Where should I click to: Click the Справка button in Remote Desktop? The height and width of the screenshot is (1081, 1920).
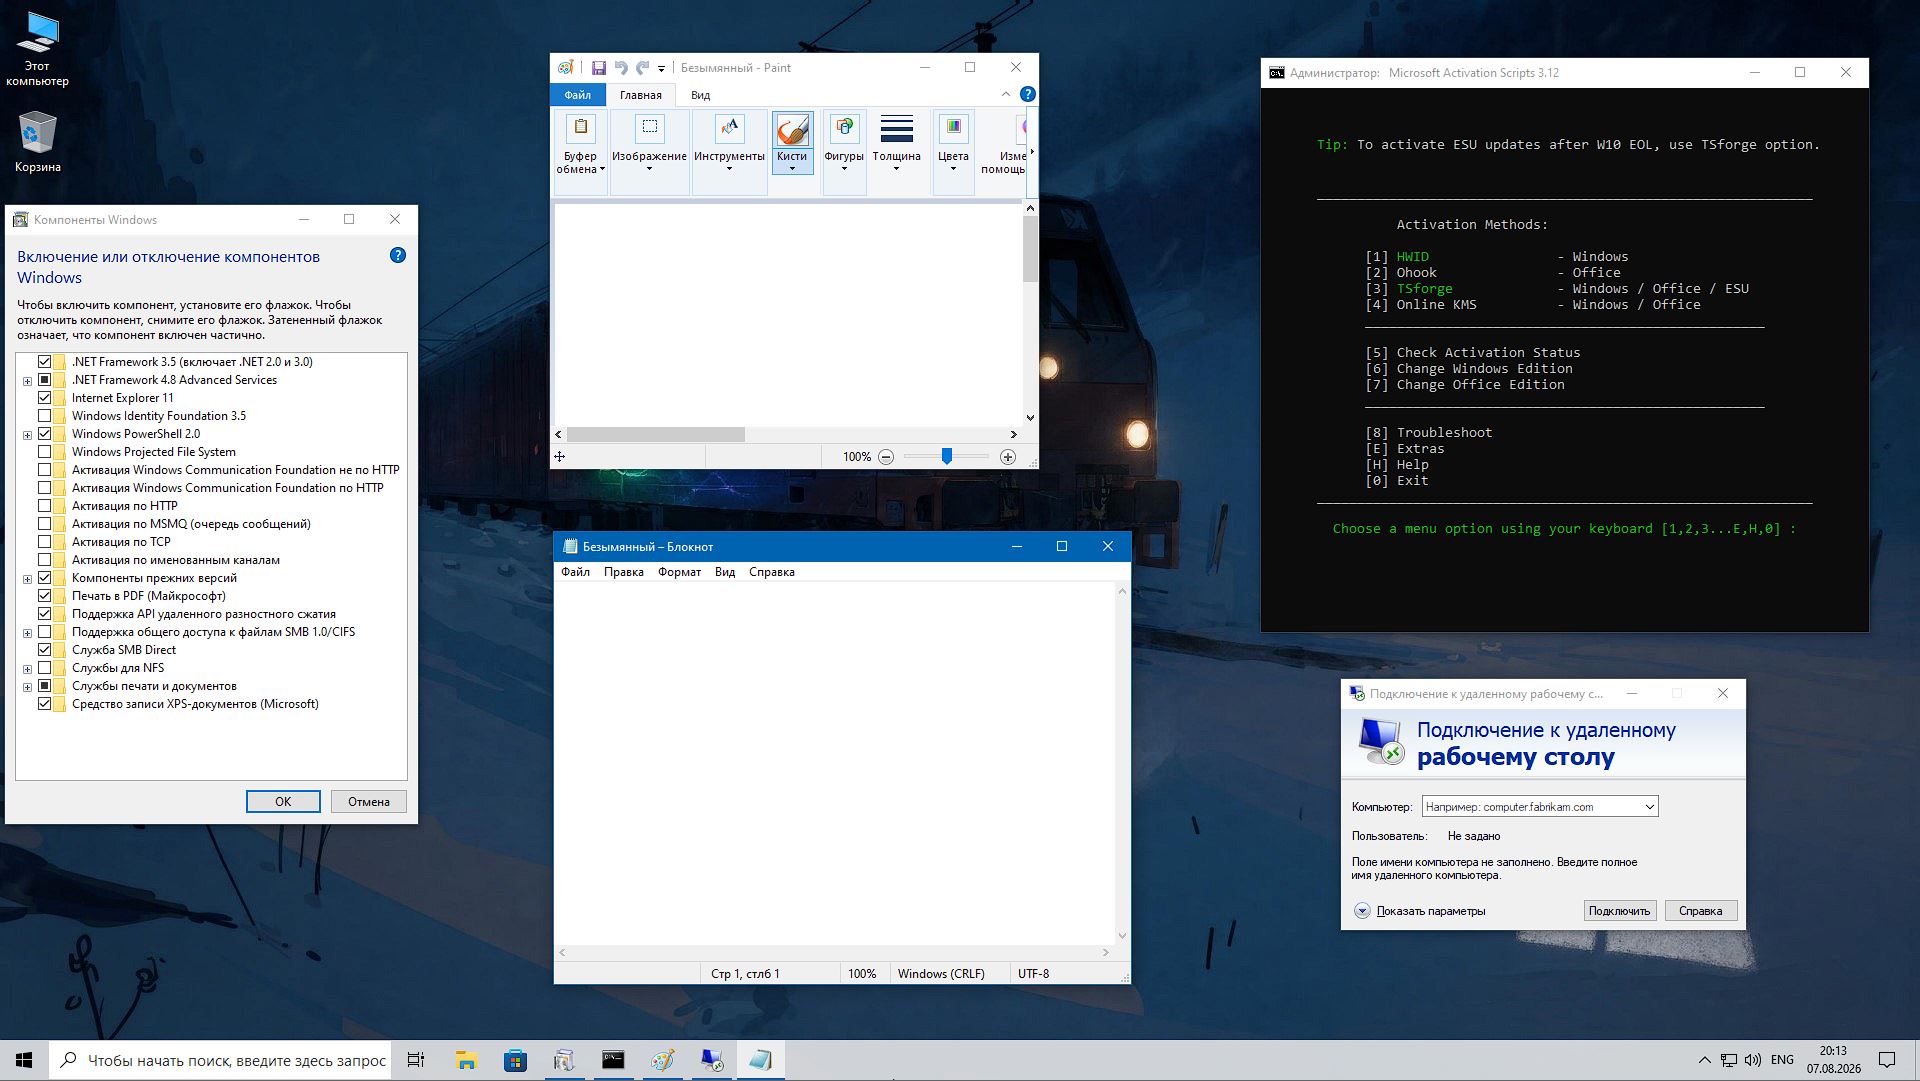(x=1700, y=911)
